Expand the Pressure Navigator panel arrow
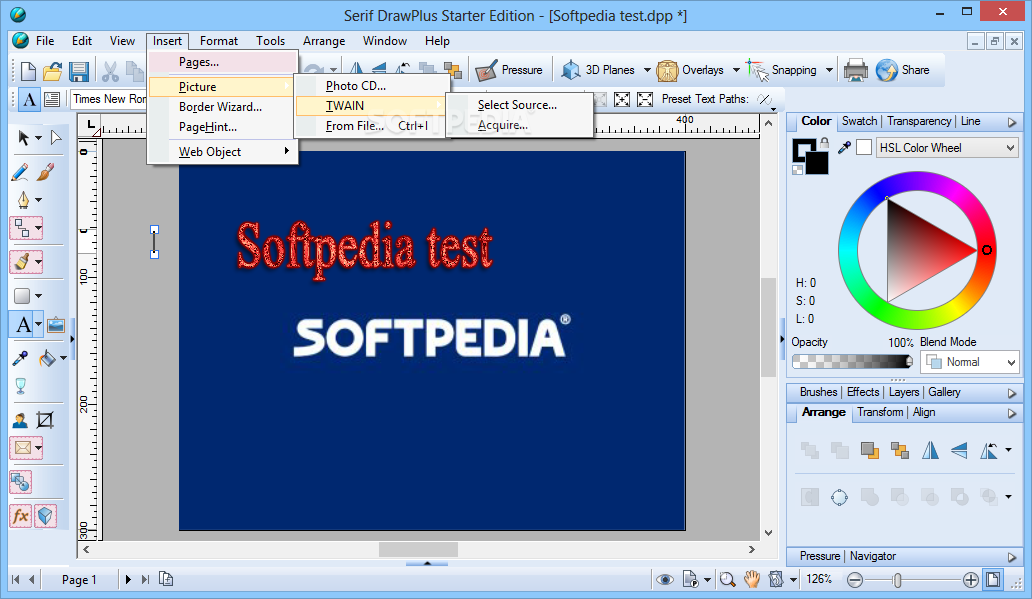1032x599 pixels. [1012, 557]
